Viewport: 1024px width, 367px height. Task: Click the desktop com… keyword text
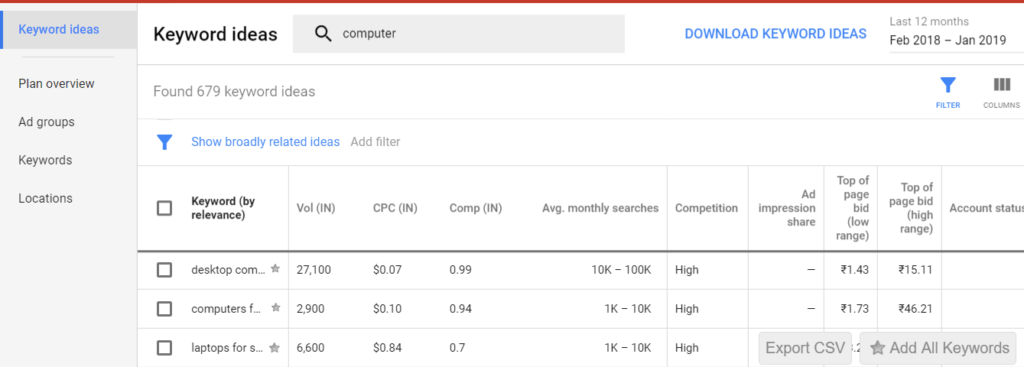(228, 270)
